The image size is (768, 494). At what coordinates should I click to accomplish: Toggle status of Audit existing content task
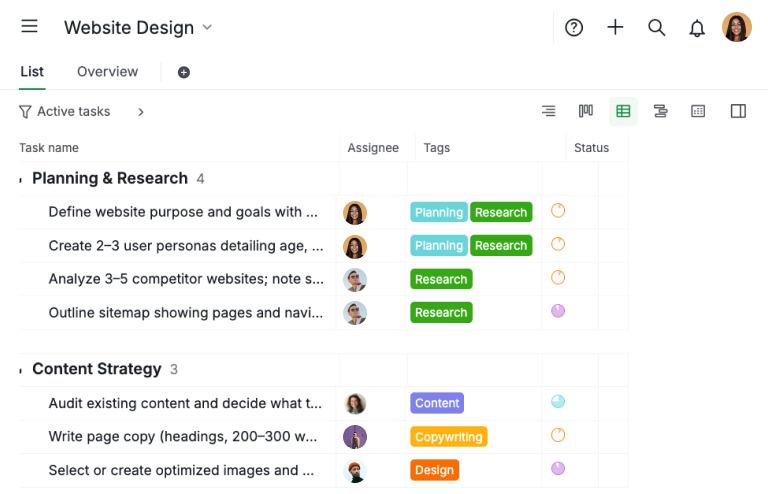[x=558, y=402]
